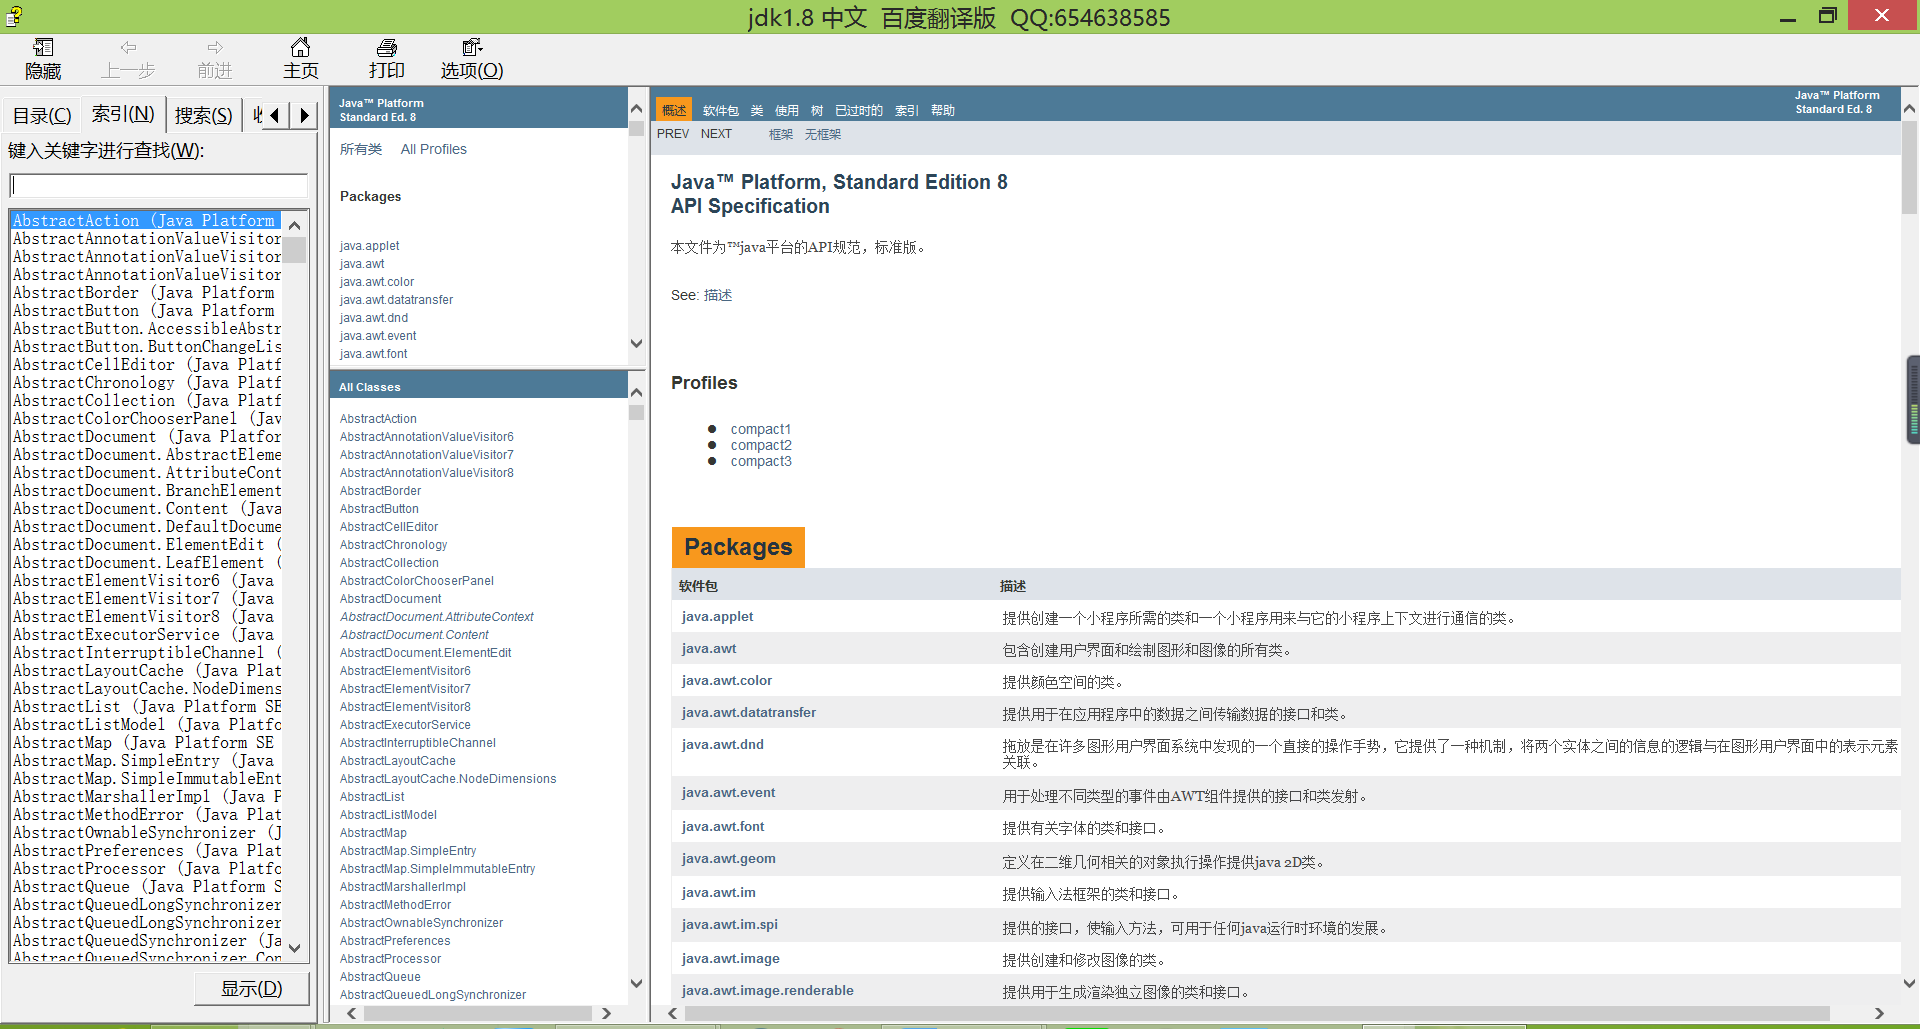
Task: Click the 打印 (Print) printer icon
Action: [x=387, y=48]
